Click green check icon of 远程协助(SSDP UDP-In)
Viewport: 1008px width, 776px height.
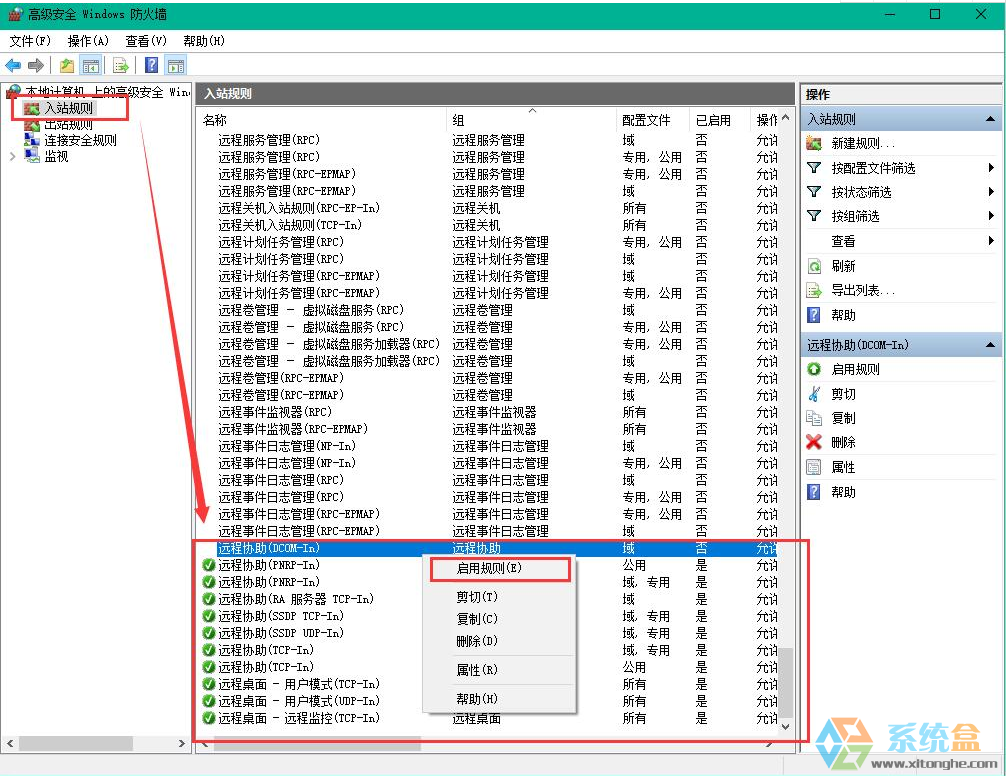pos(208,633)
